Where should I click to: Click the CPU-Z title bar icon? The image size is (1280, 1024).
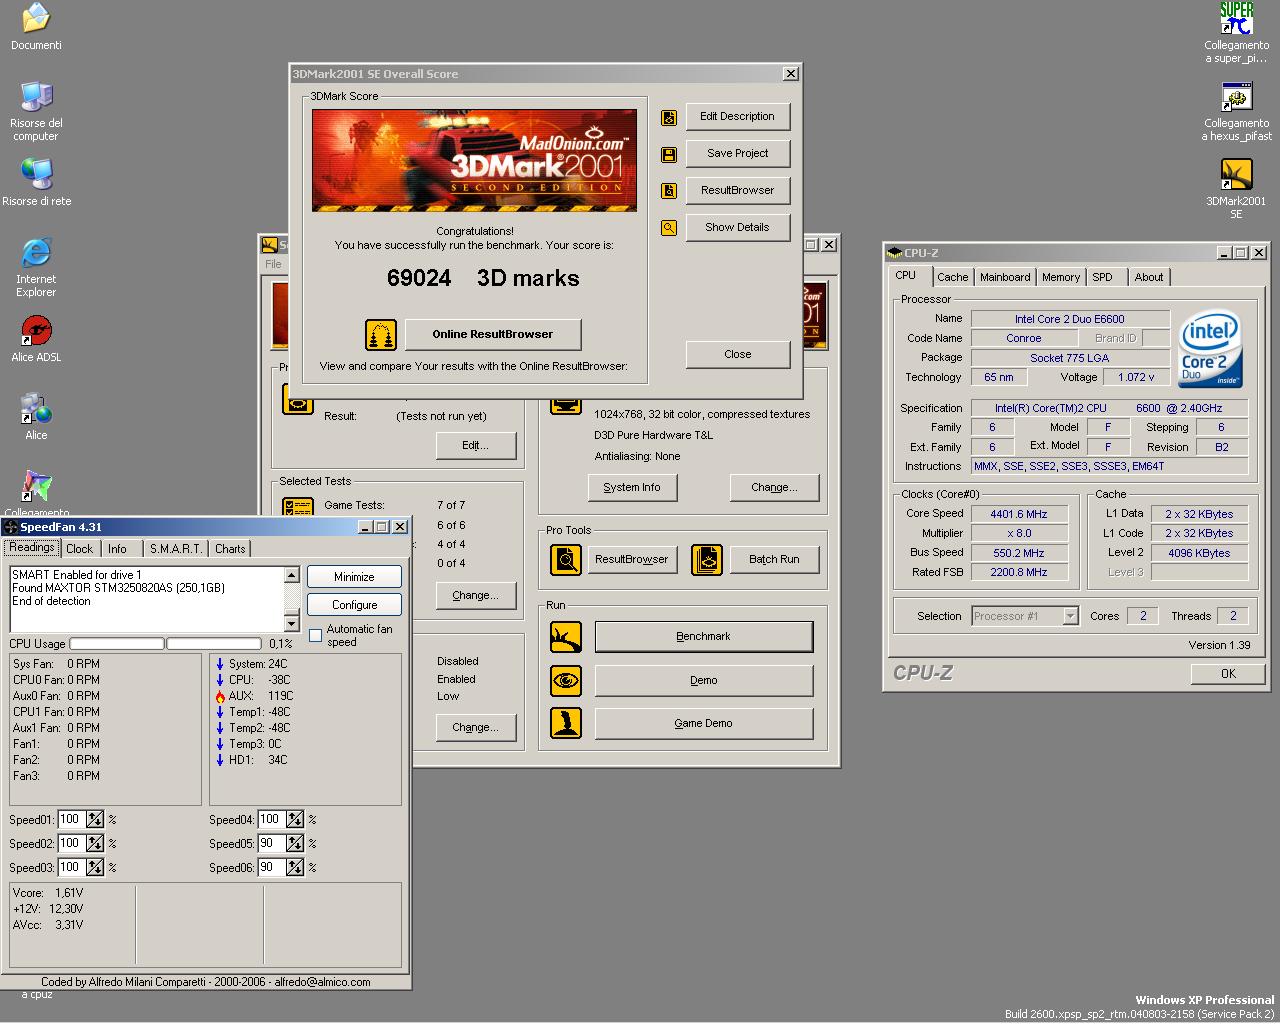click(895, 253)
